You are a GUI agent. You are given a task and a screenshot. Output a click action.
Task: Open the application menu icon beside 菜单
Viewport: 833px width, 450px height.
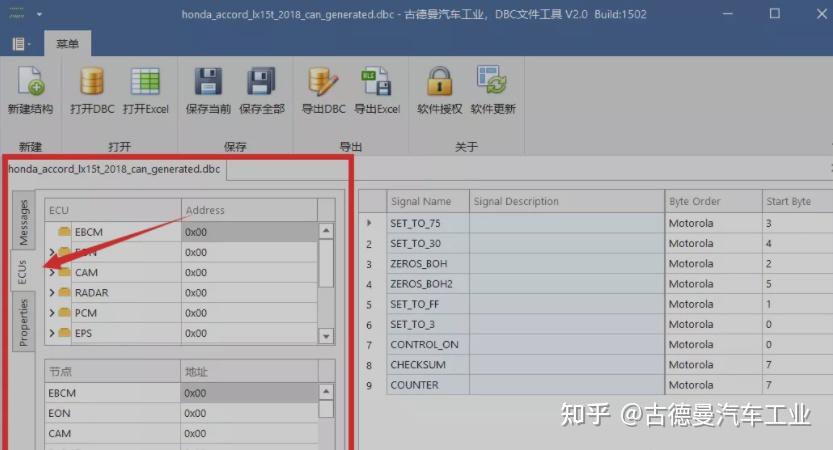coord(21,44)
